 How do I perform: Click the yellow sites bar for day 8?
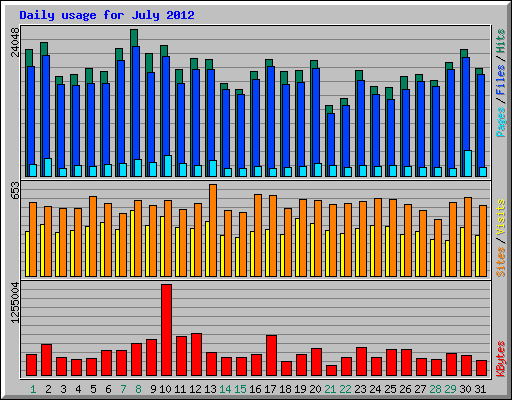[132, 243]
